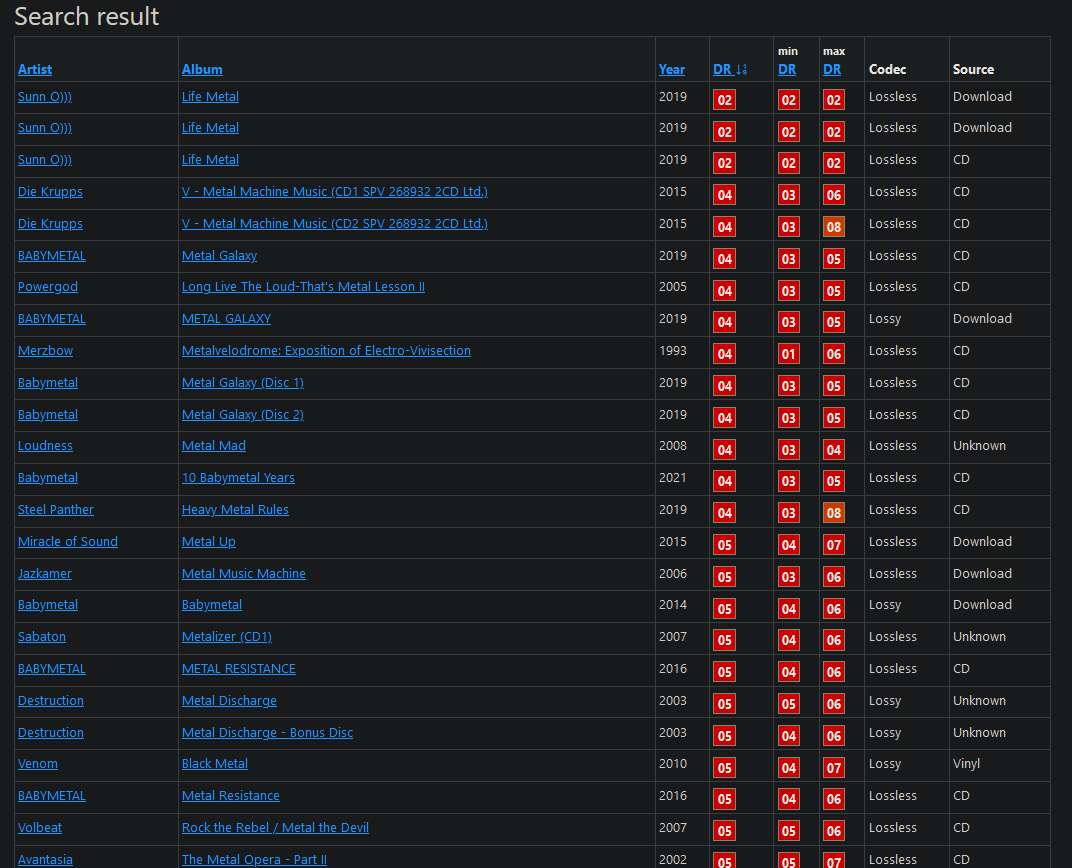Open Metal Discharge - Bonus Disc album
Screen dimensions: 1072x868
[267, 733]
